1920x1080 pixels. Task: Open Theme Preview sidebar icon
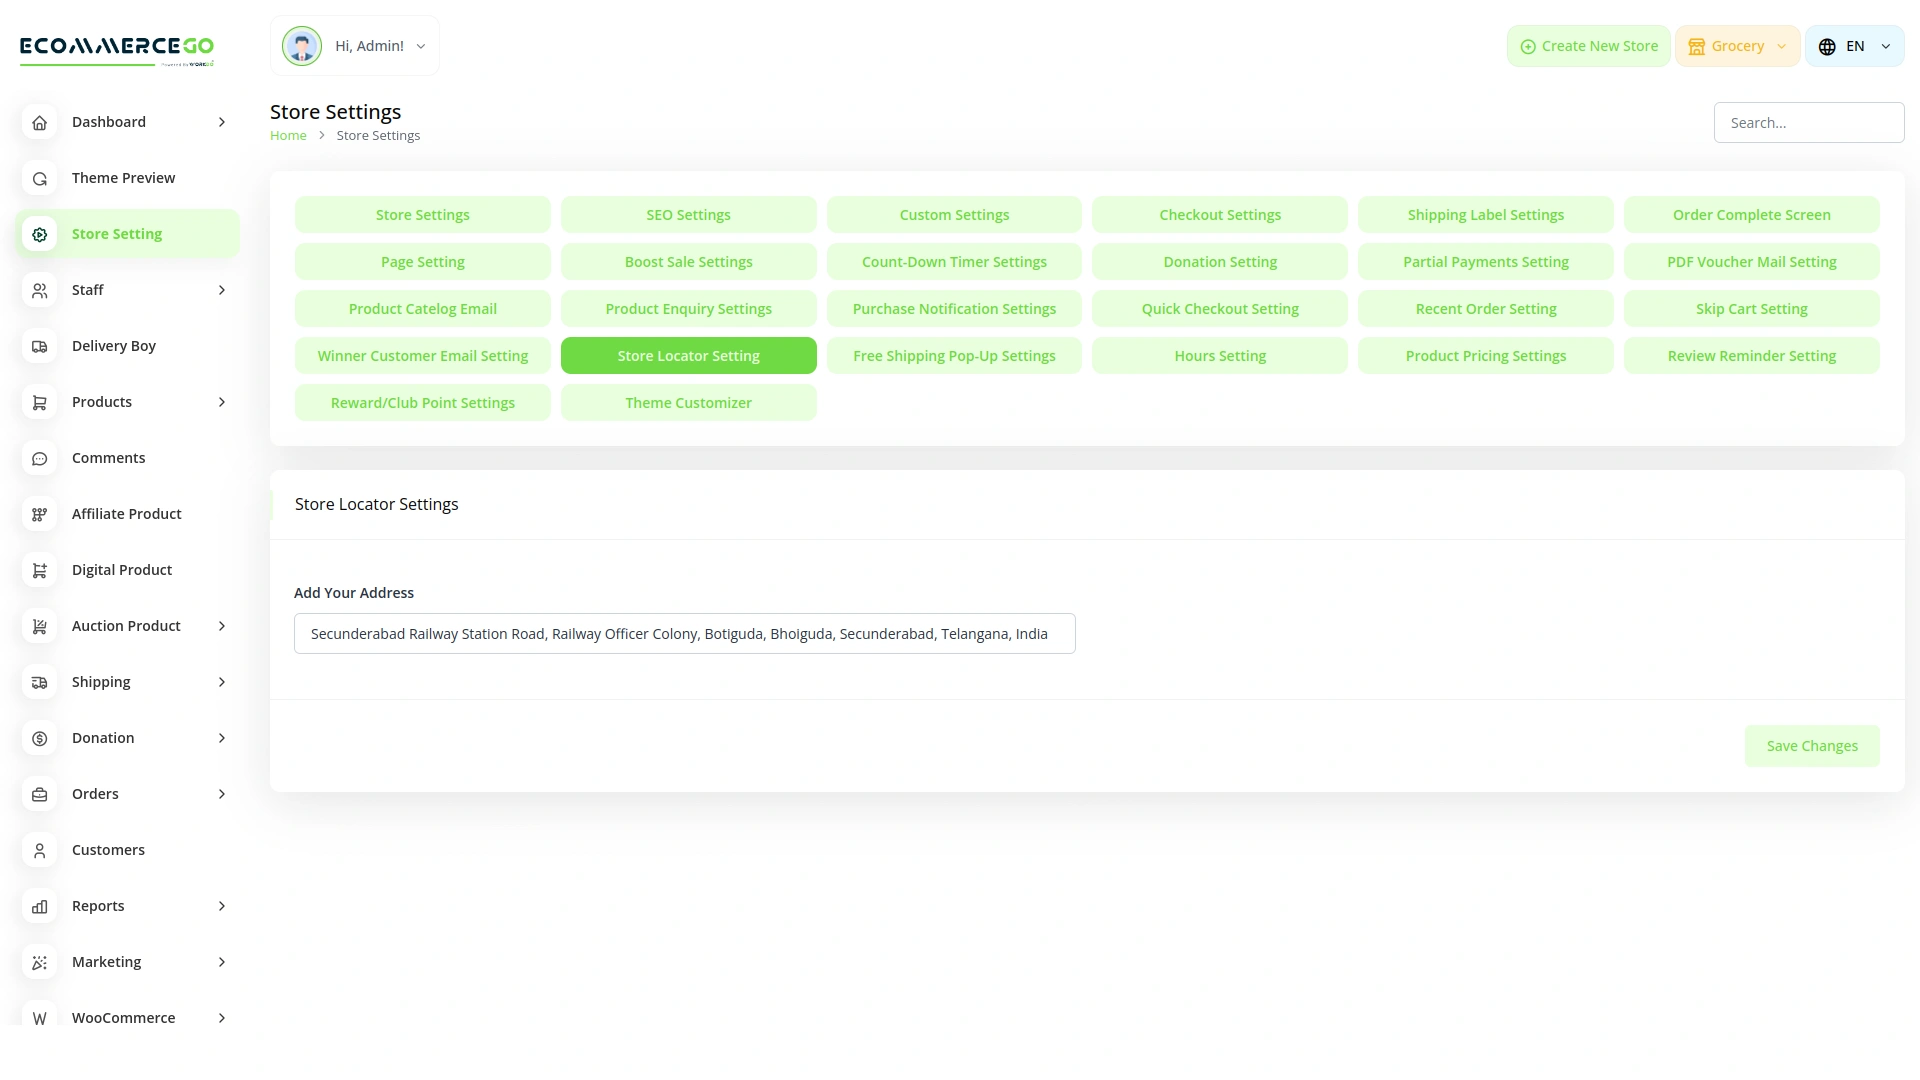(40, 178)
